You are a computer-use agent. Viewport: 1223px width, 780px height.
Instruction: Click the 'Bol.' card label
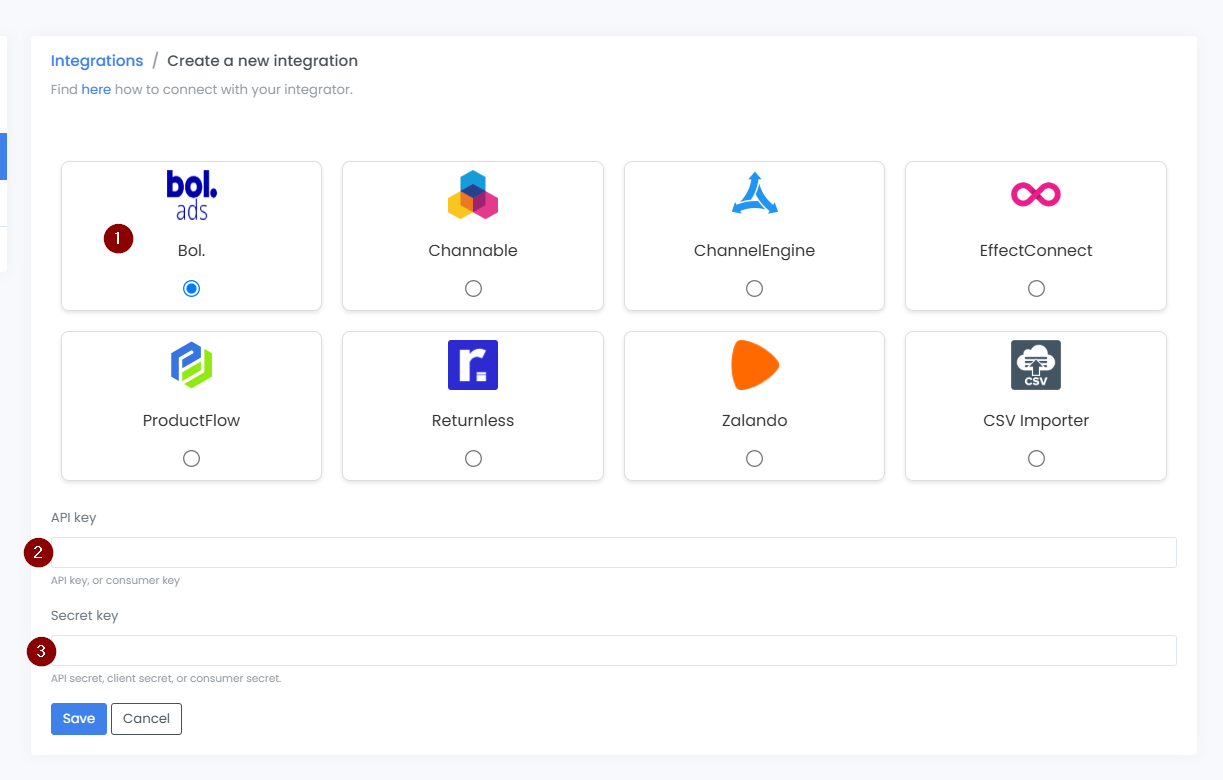coord(191,250)
